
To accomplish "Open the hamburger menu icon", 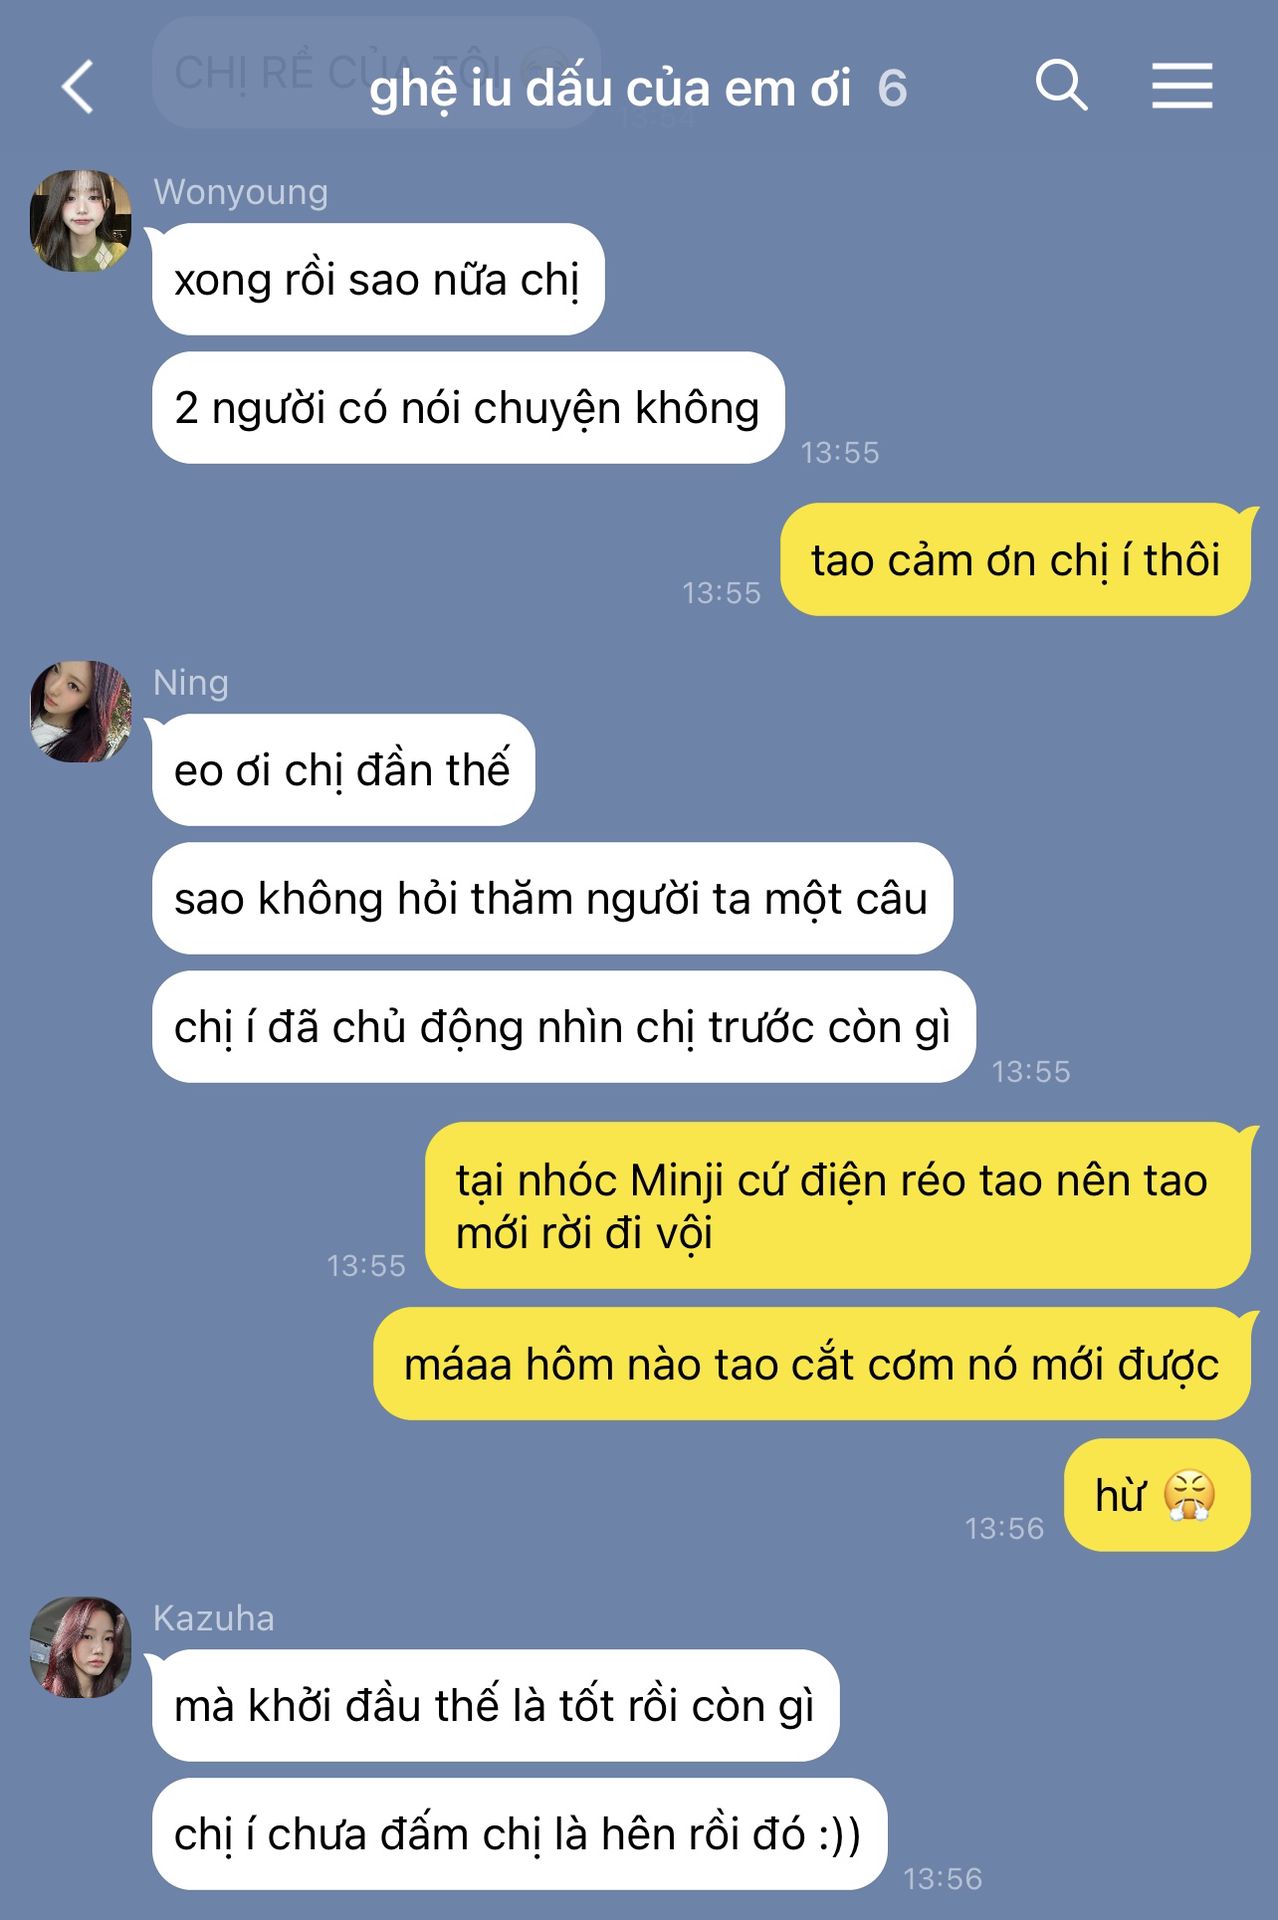I will click(1182, 85).
